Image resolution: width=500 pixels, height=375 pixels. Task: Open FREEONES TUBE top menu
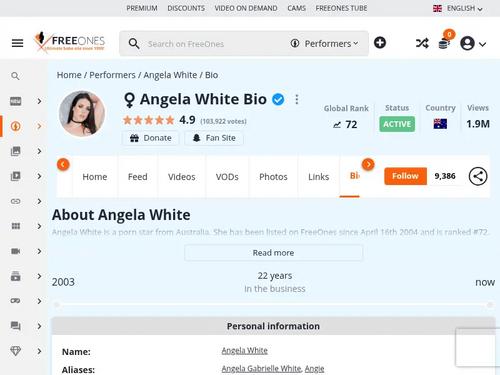341,8
